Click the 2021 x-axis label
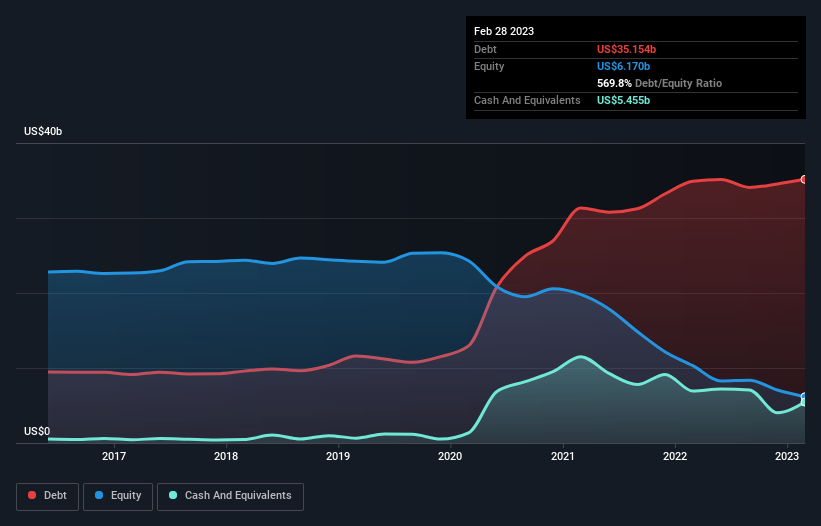 562,456
